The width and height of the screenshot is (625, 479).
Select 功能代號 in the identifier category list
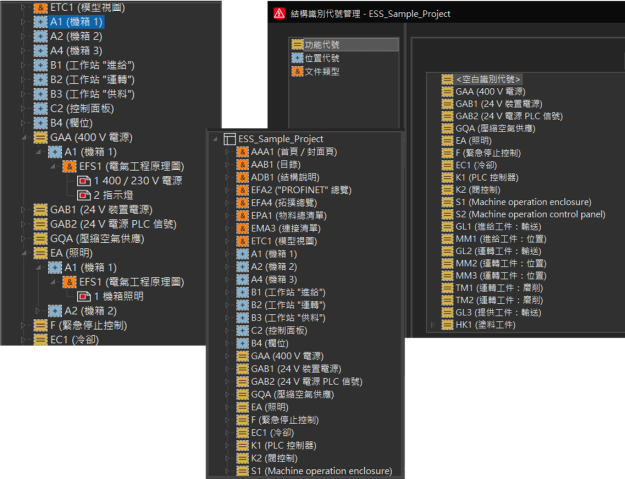[322, 45]
